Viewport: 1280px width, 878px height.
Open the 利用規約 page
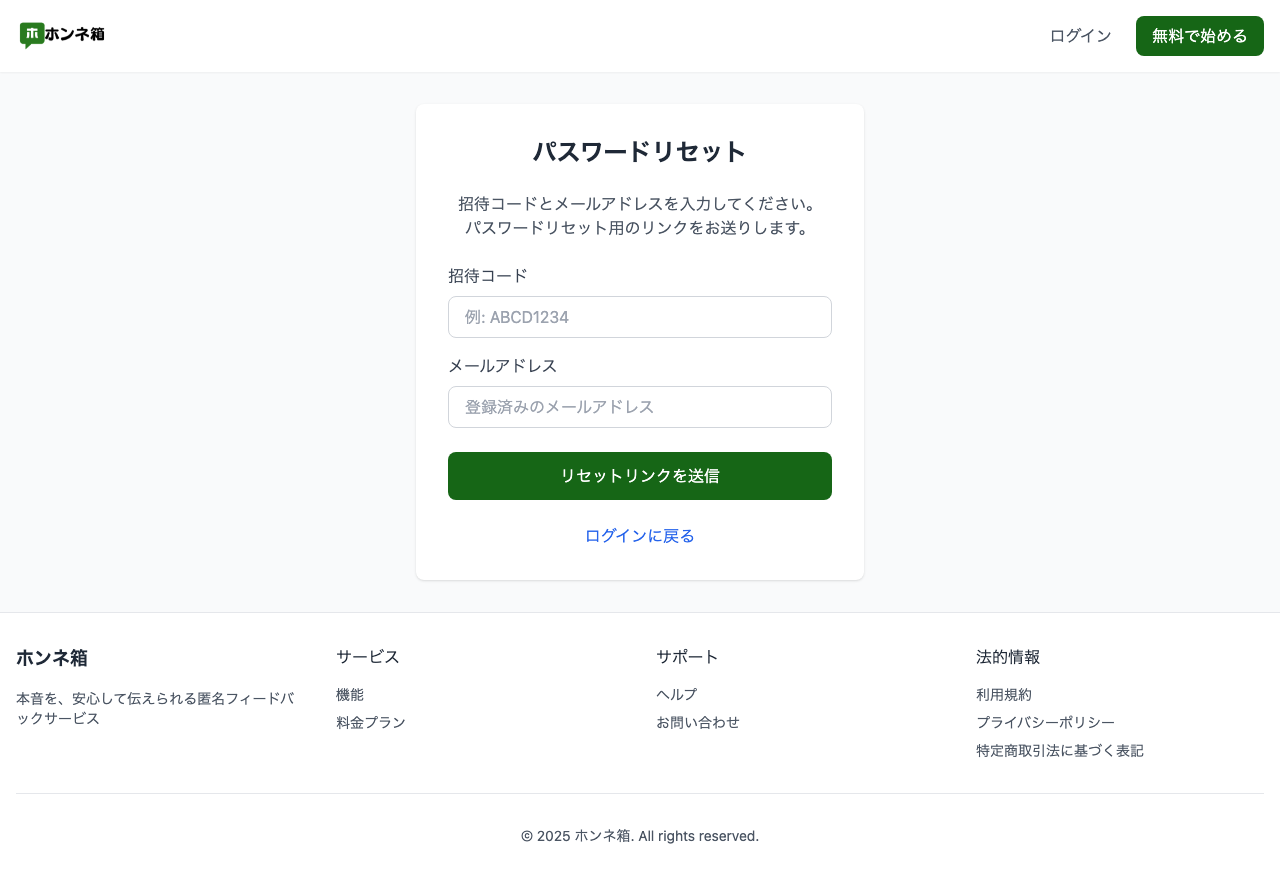pos(1003,694)
